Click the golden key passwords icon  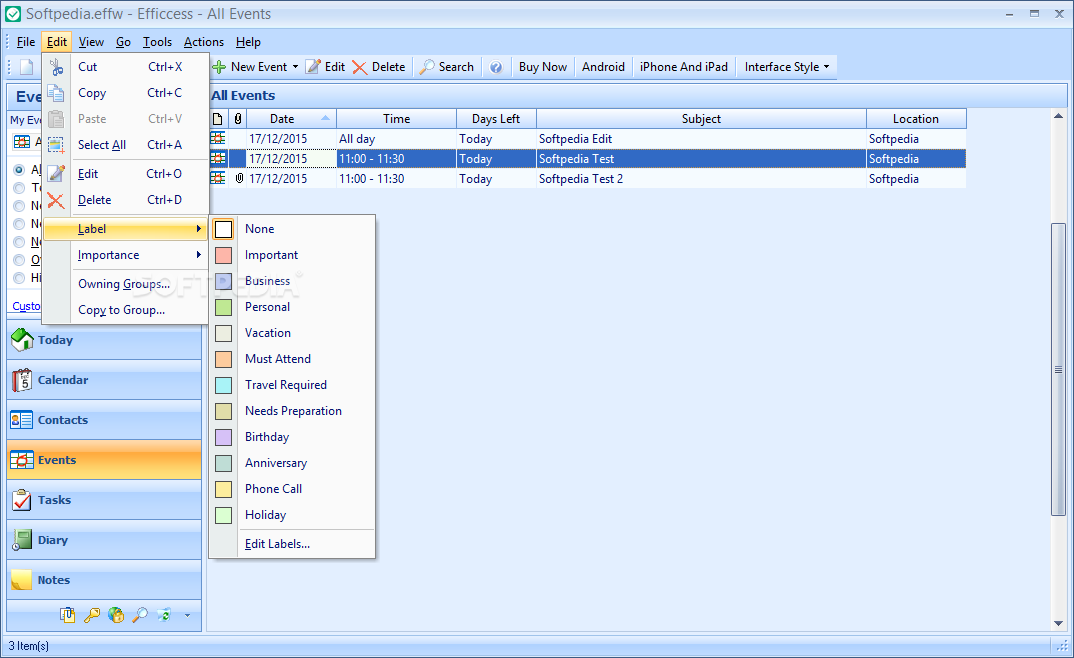[x=92, y=615]
